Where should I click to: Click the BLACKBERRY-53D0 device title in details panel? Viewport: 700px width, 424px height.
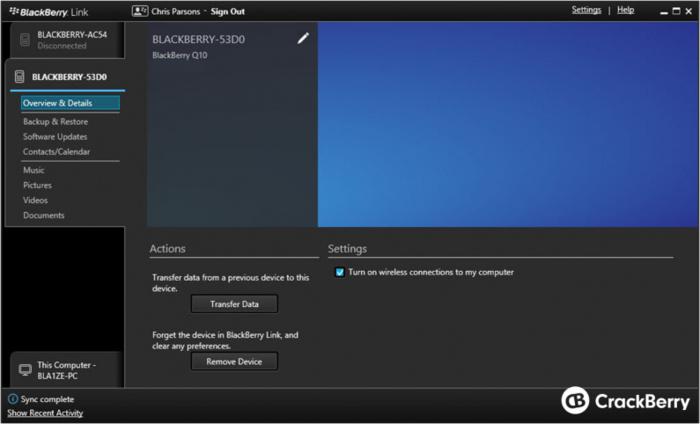coord(199,39)
